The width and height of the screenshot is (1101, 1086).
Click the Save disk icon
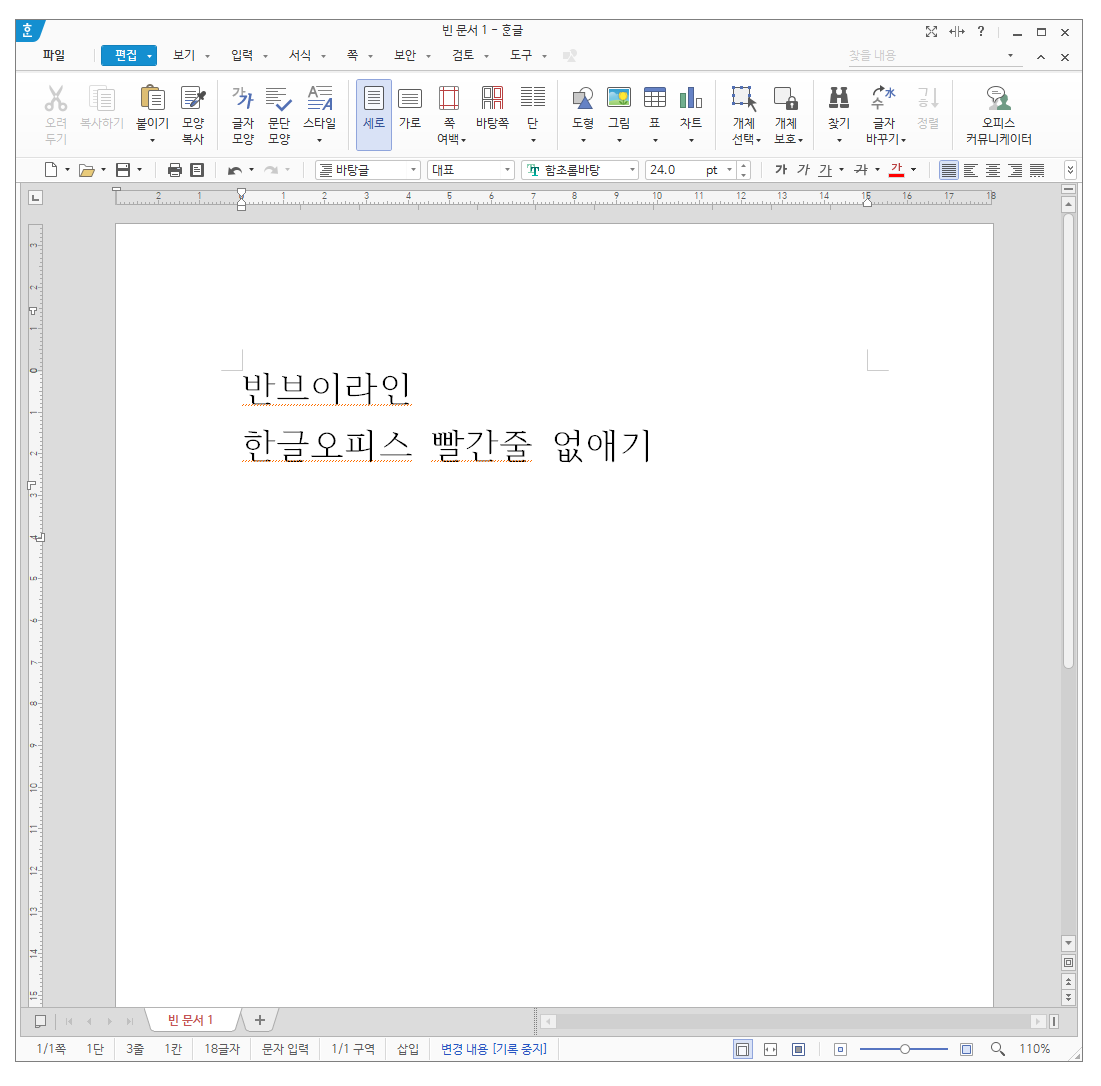coord(123,170)
